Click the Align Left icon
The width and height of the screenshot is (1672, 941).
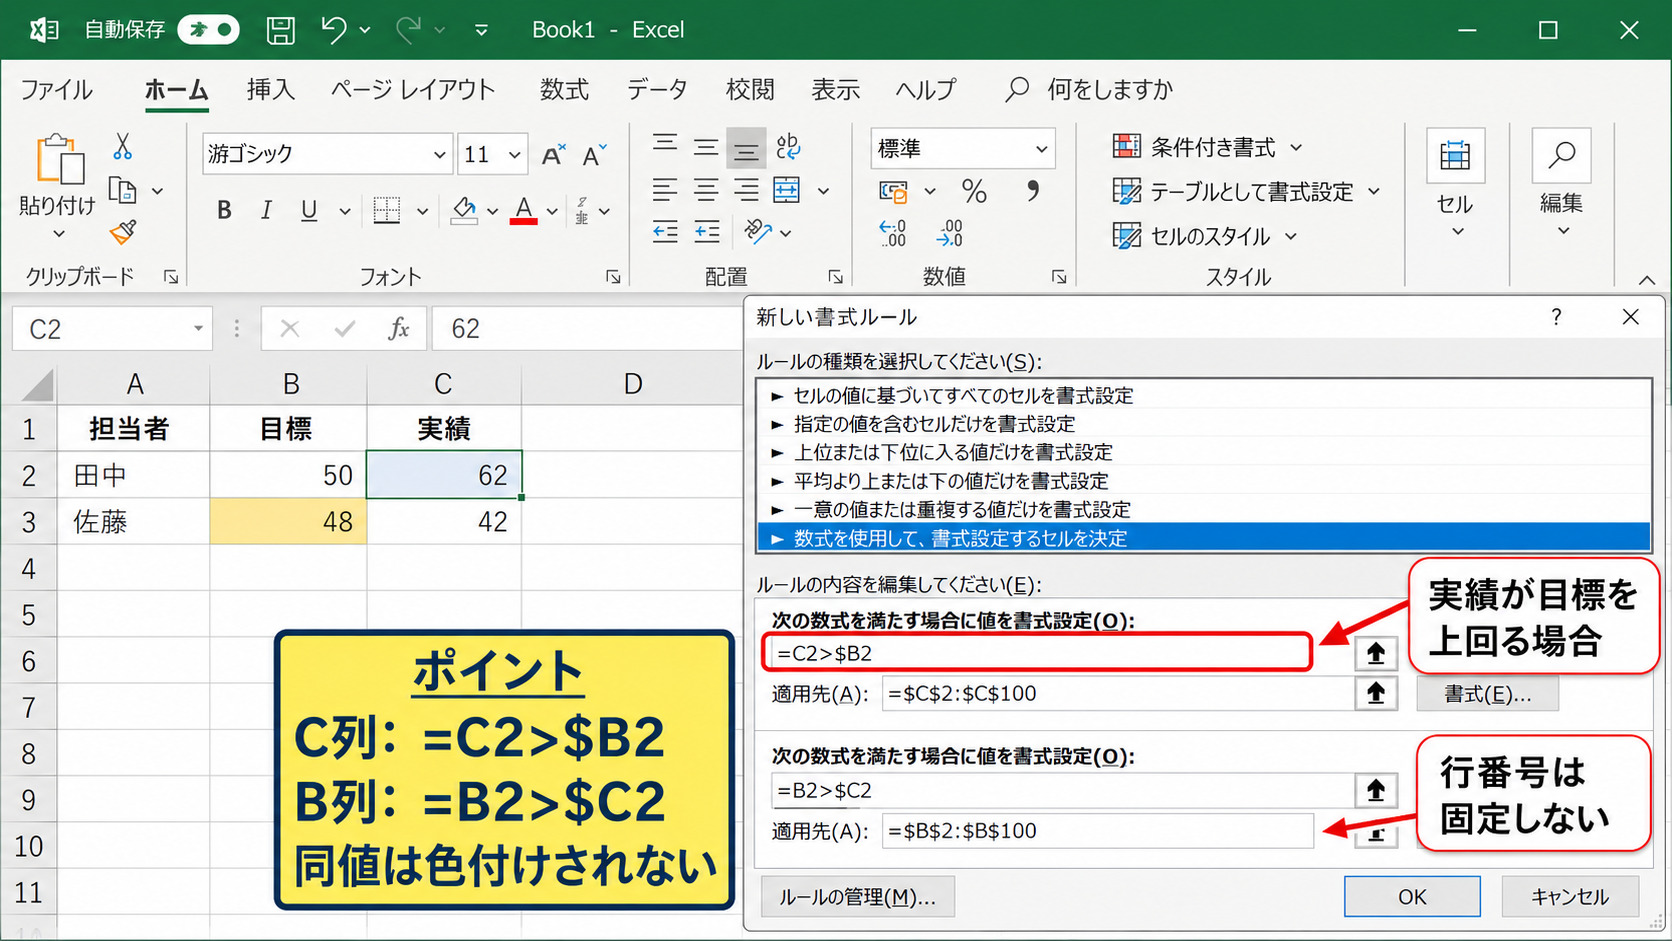(665, 190)
